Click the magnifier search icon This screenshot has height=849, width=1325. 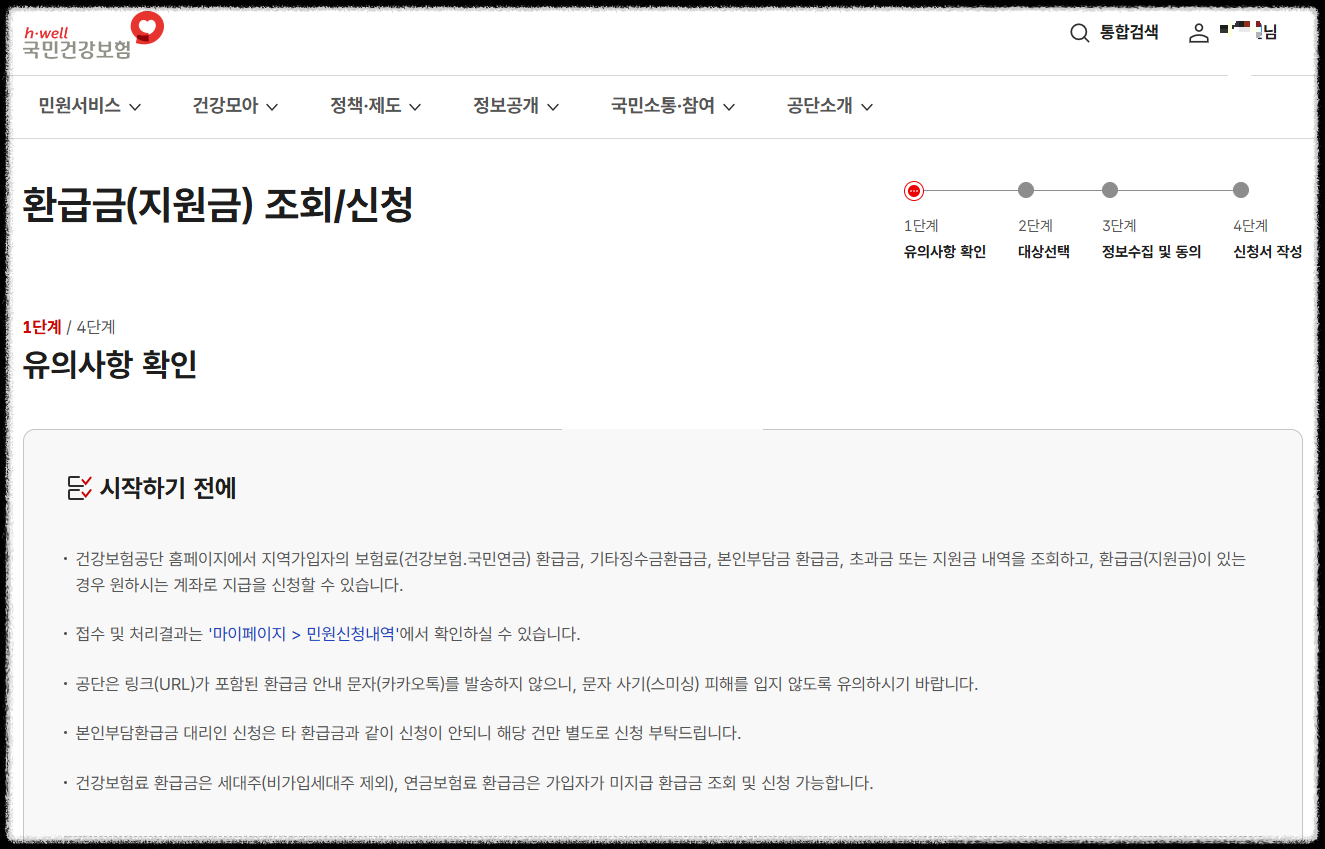point(1080,33)
